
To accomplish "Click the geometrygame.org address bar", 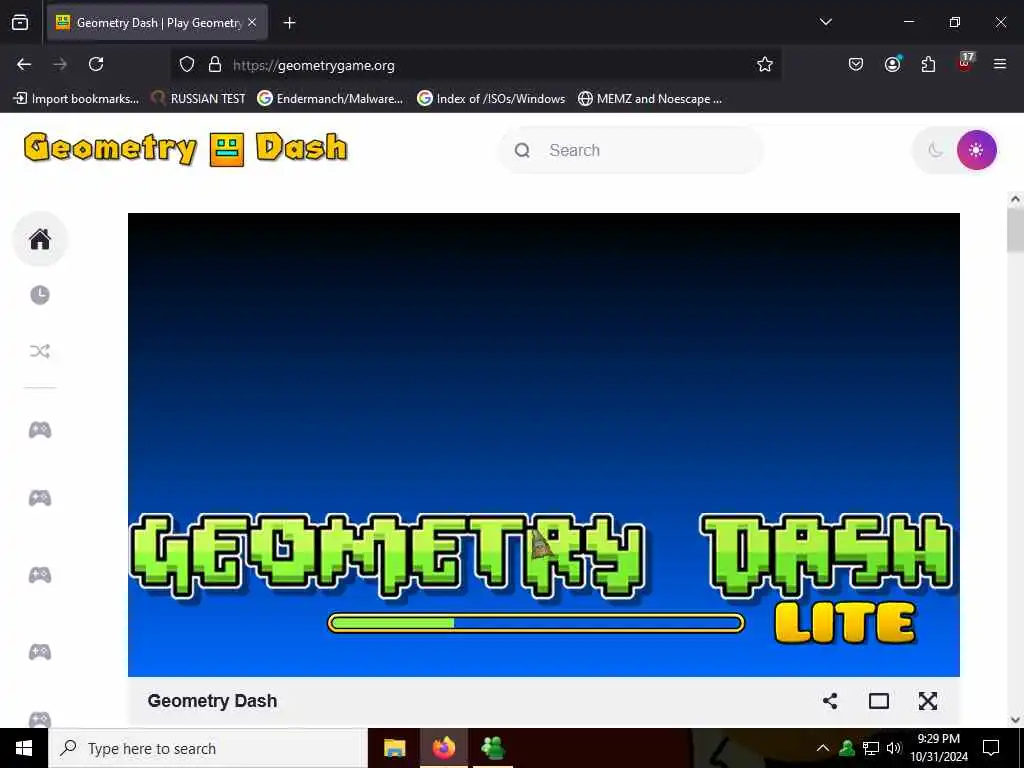I will point(477,65).
